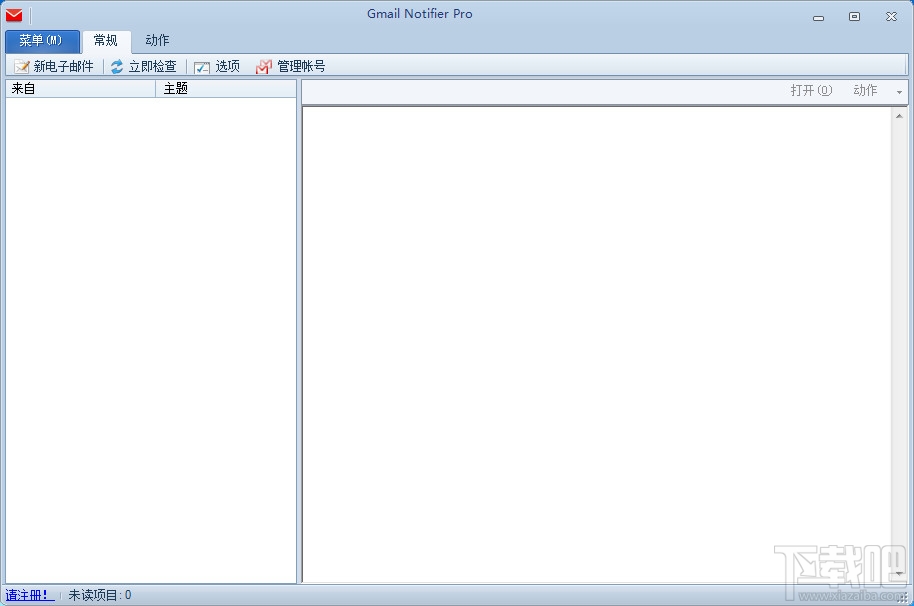Maximize the Gmail Notifier Pro window
This screenshot has width=914, height=606.
[855, 17]
